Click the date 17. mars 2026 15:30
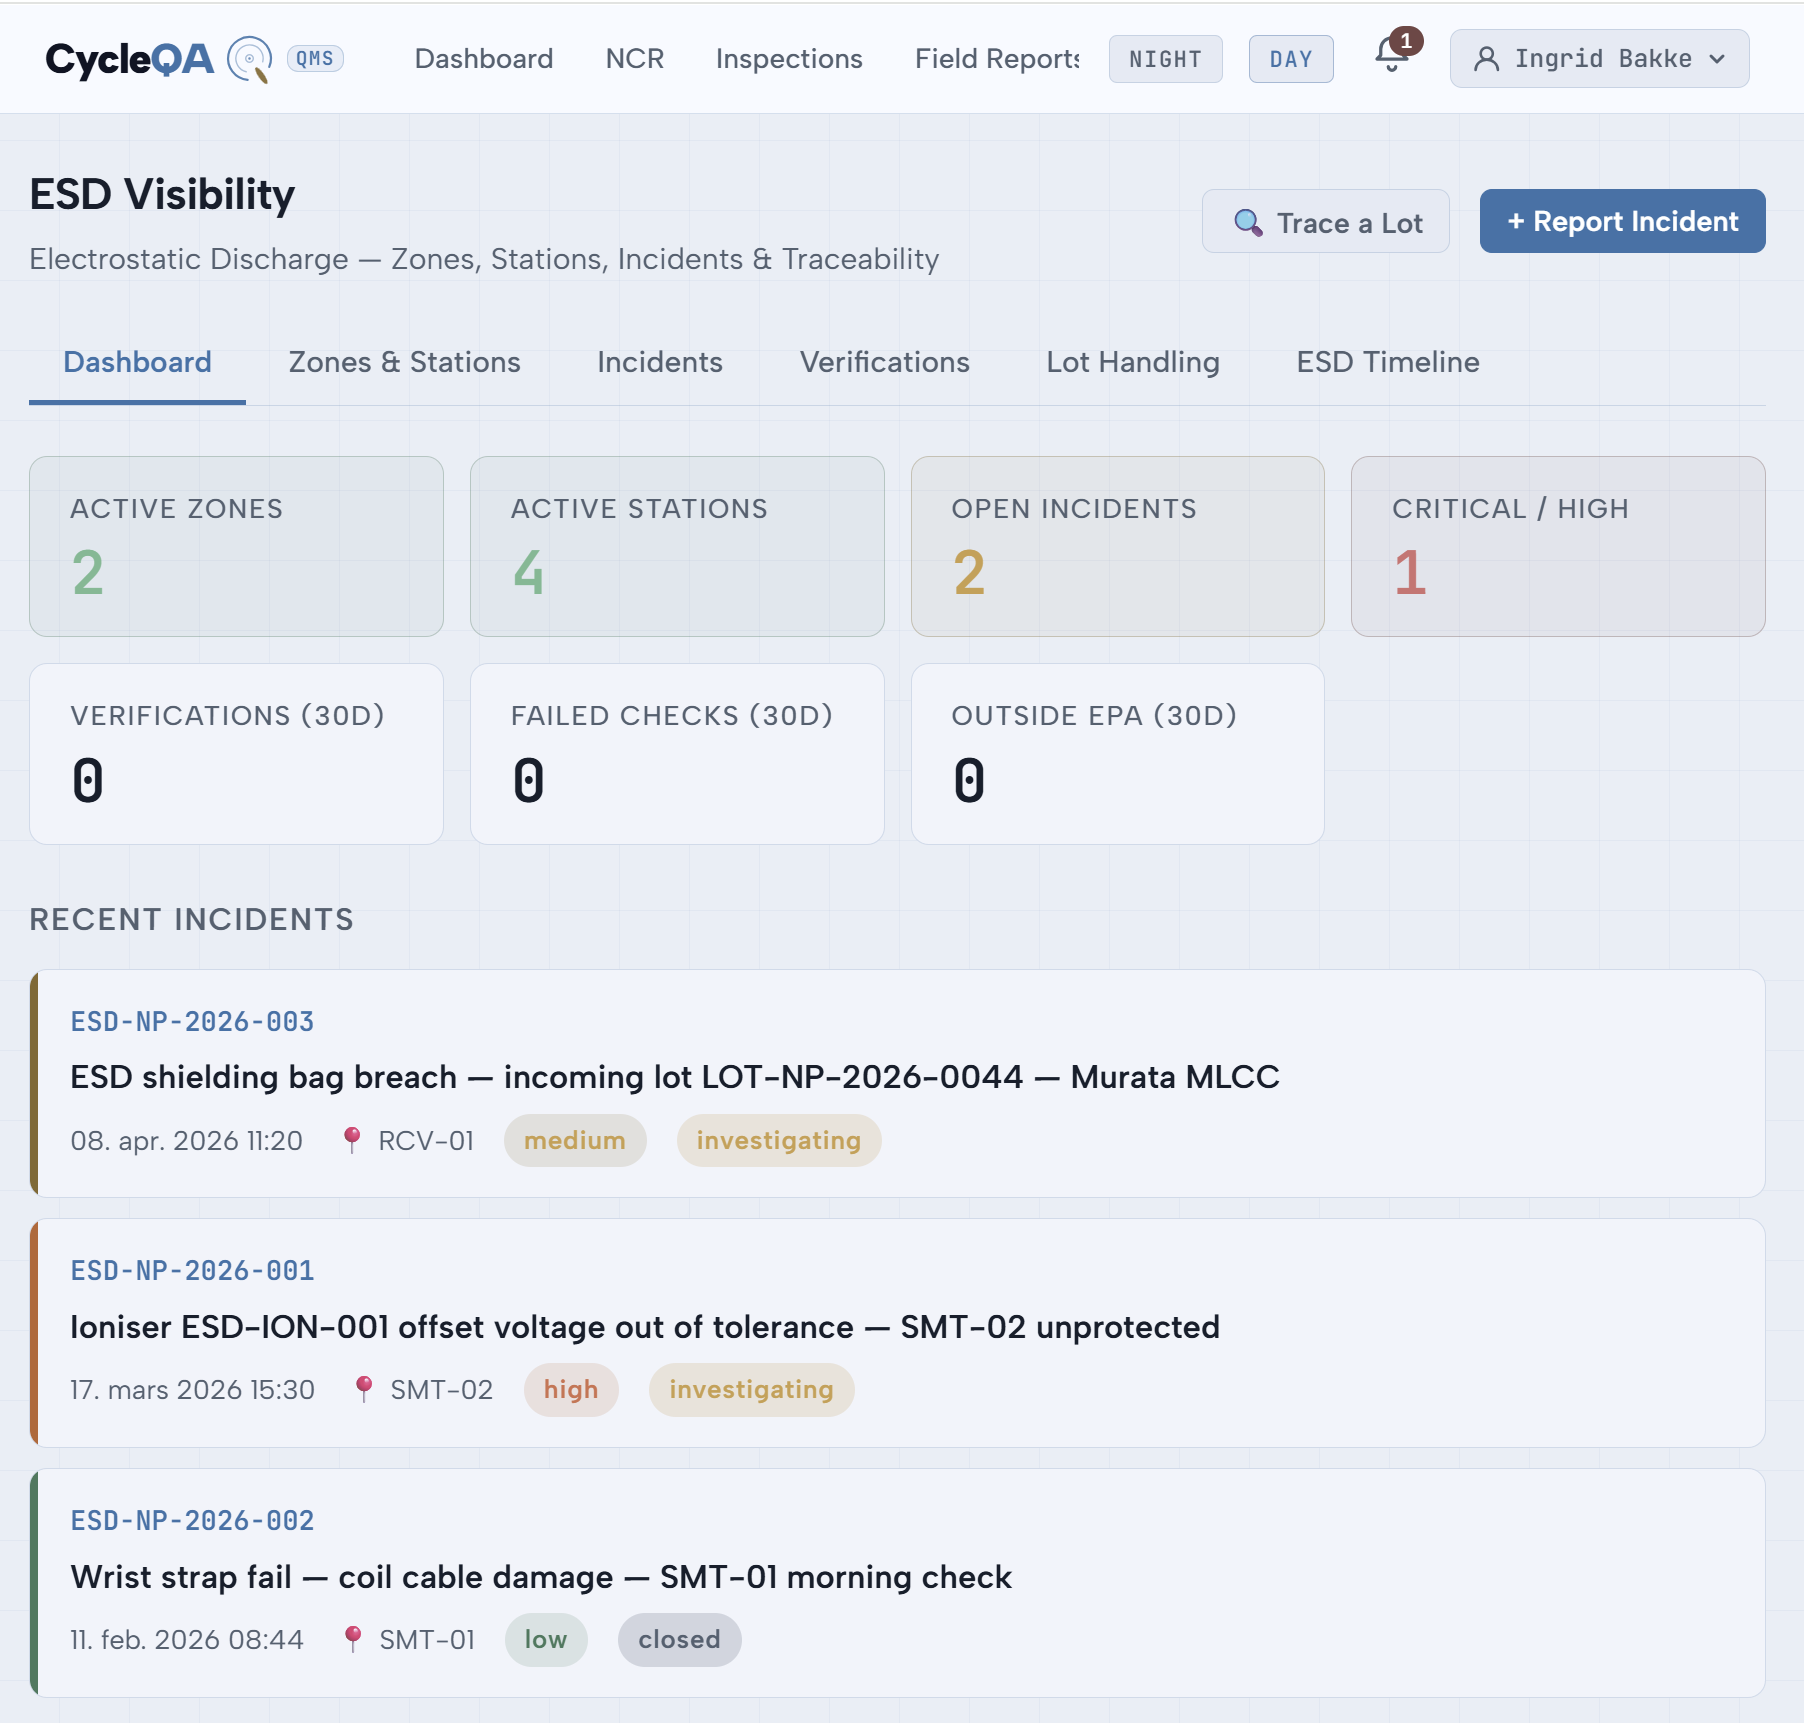Screen dimensions: 1804x1723 (x=192, y=1389)
